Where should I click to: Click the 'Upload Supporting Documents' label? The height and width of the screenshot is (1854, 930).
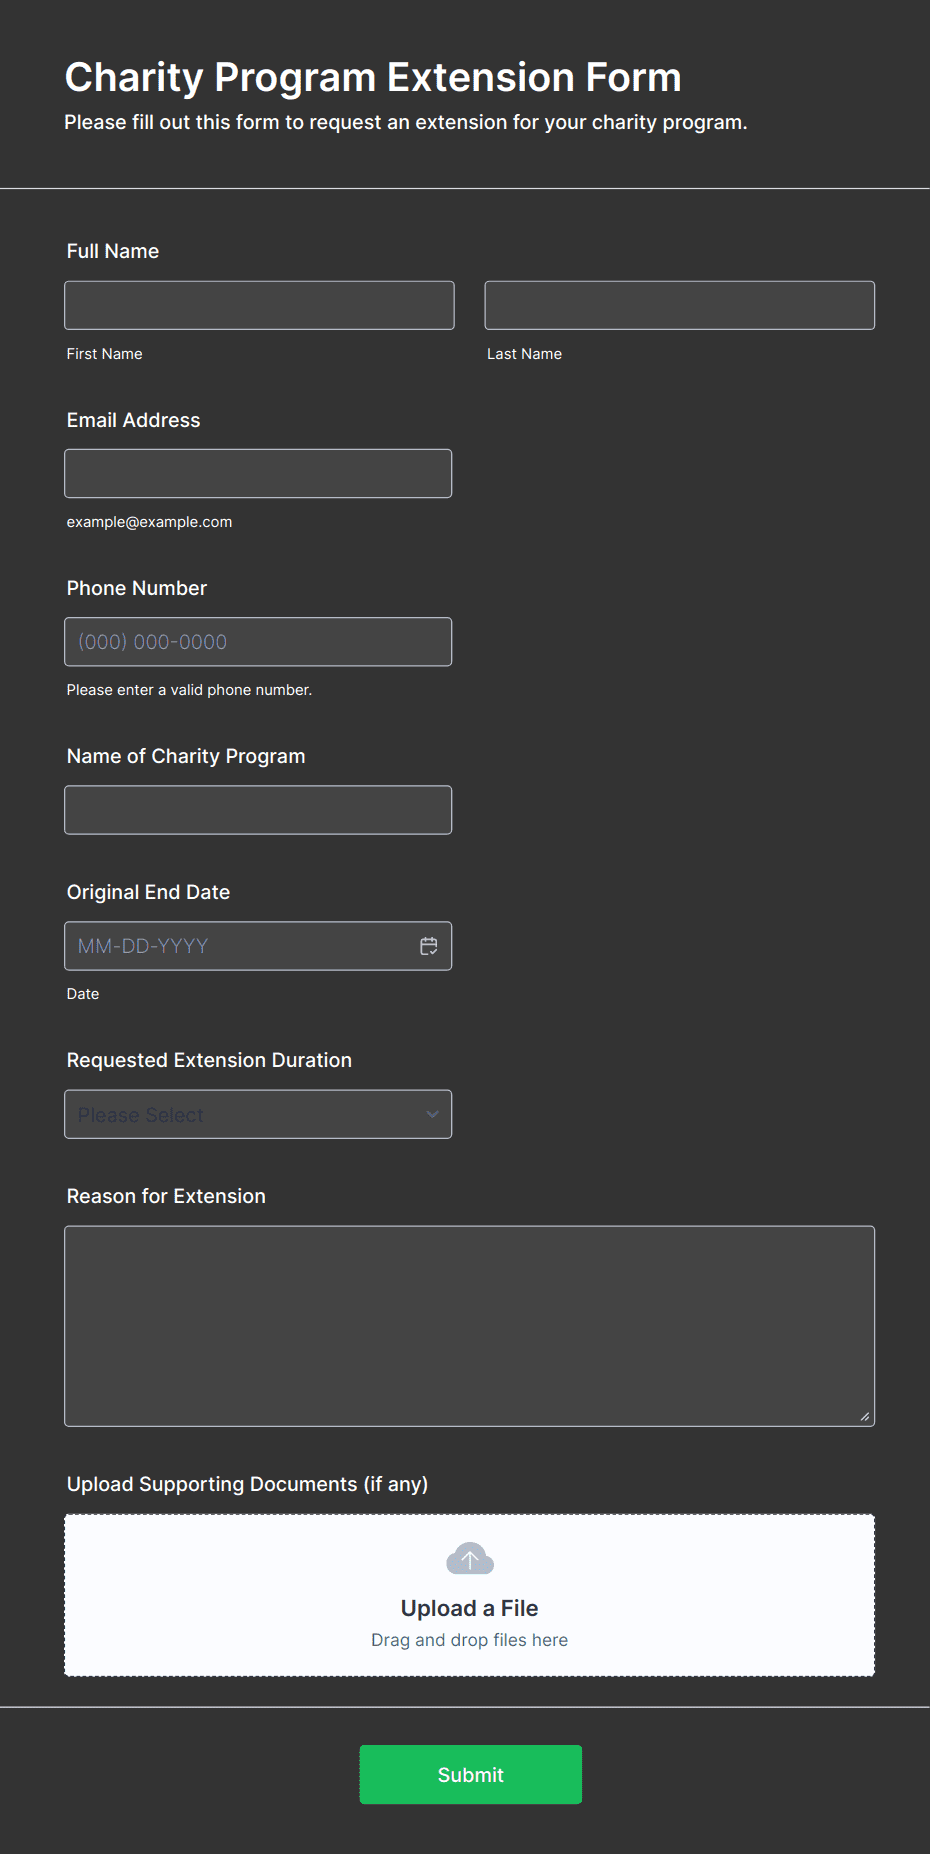[x=247, y=1484]
